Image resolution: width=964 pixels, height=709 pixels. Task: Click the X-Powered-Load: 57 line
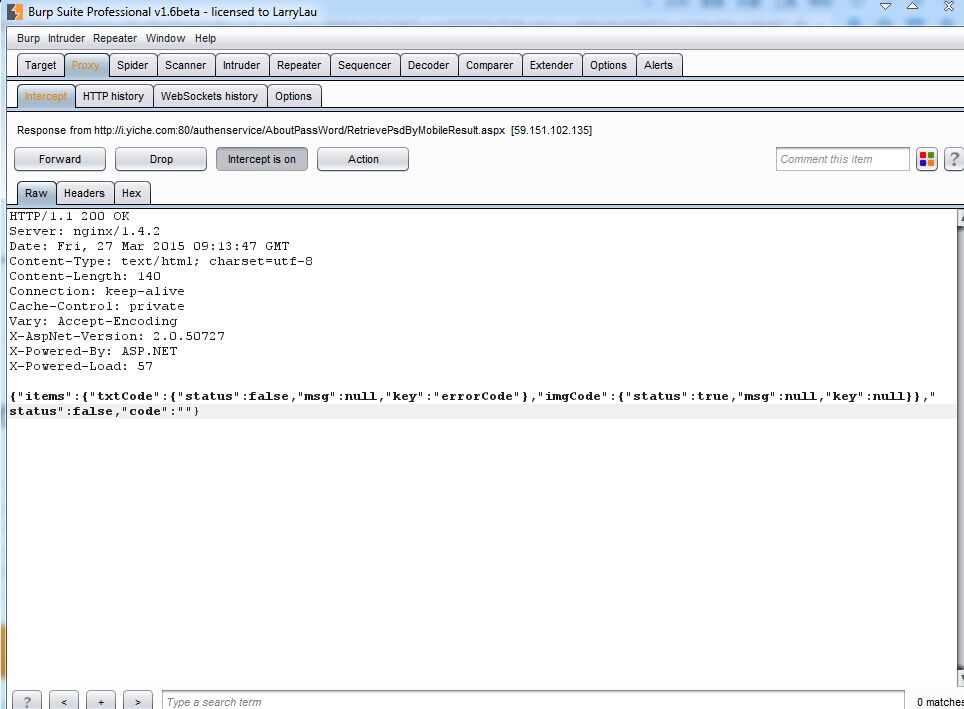pos(81,366)
